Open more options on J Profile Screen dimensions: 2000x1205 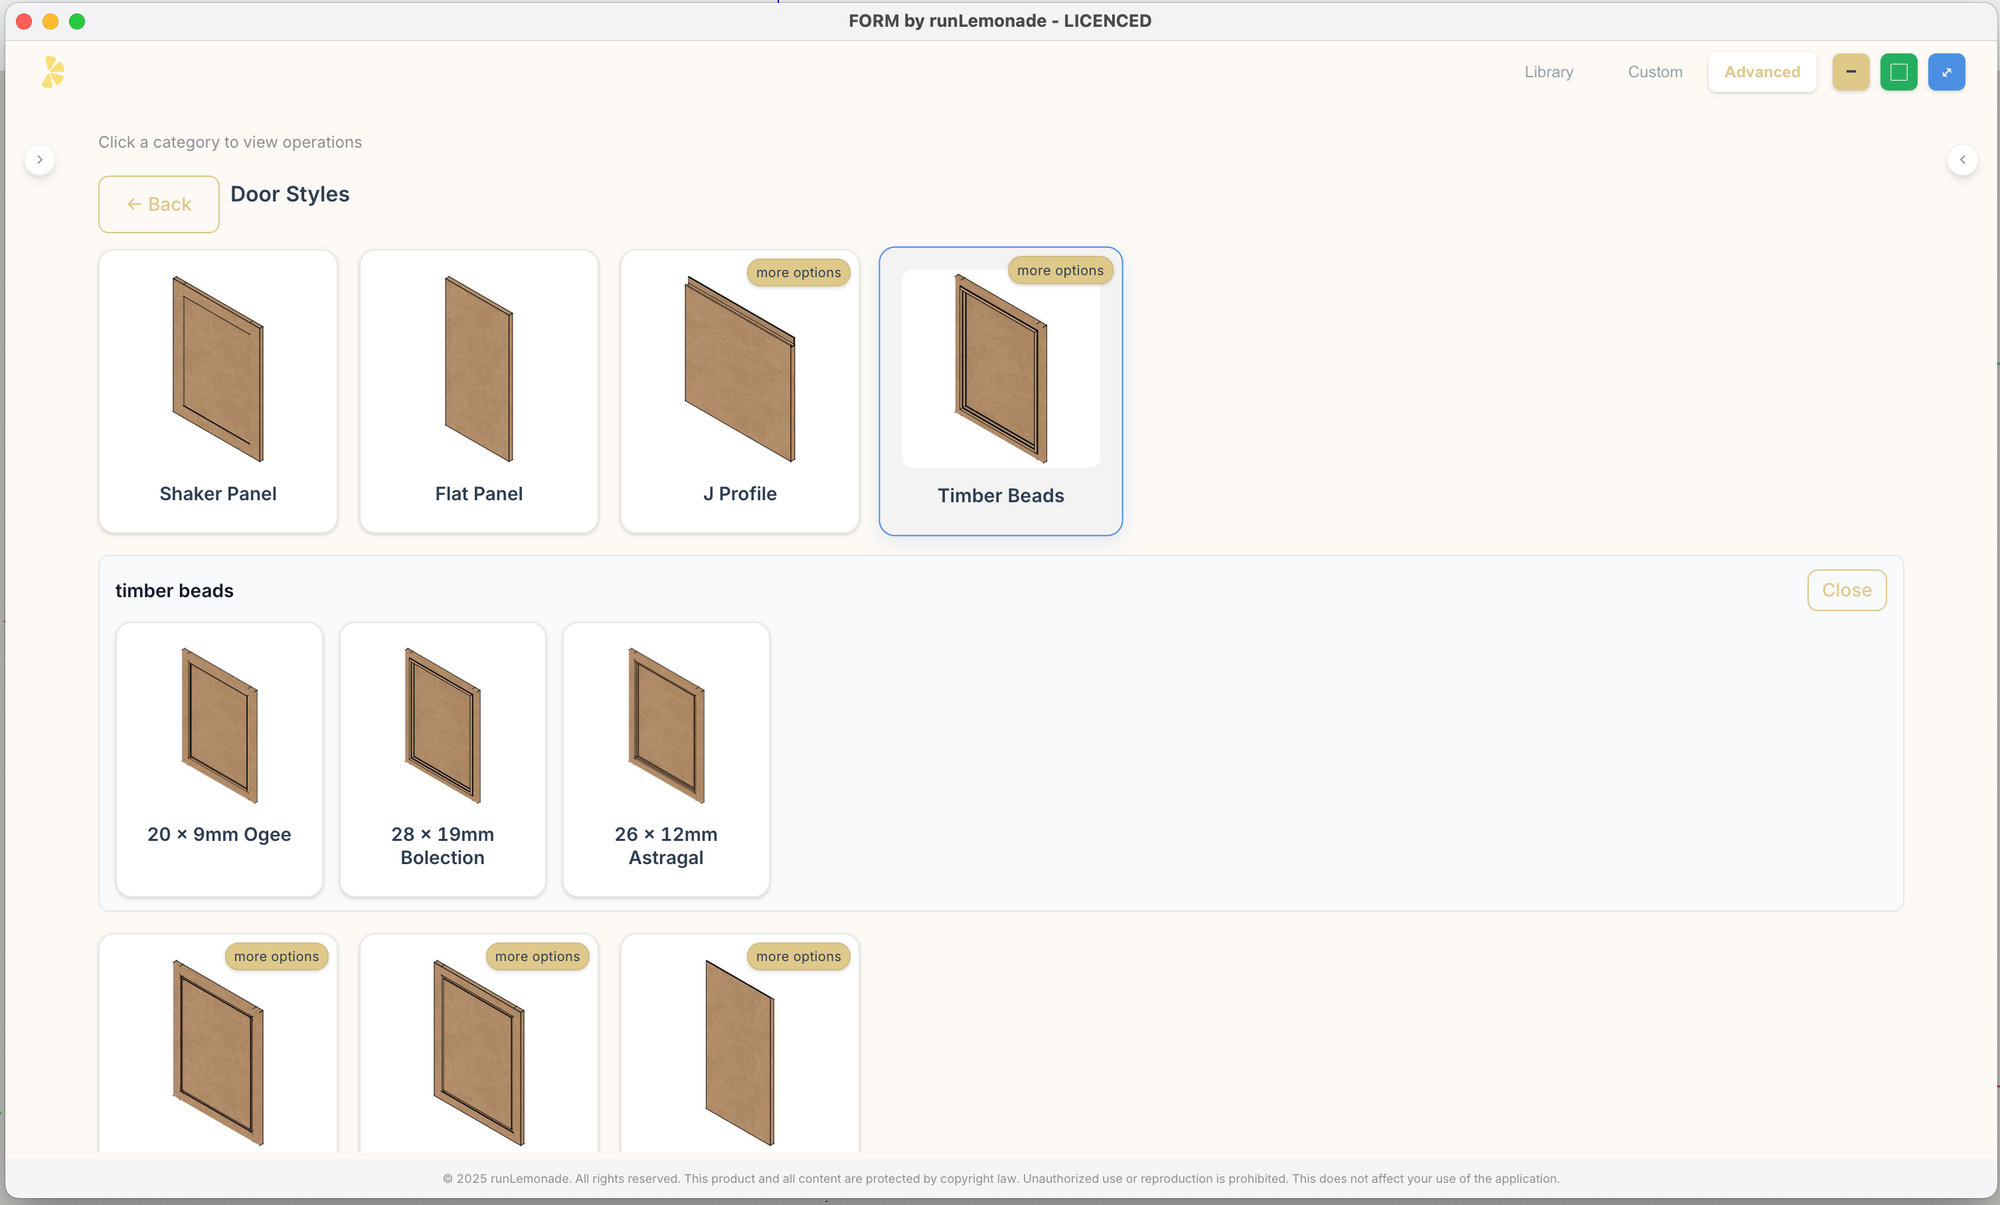[798, 273]
